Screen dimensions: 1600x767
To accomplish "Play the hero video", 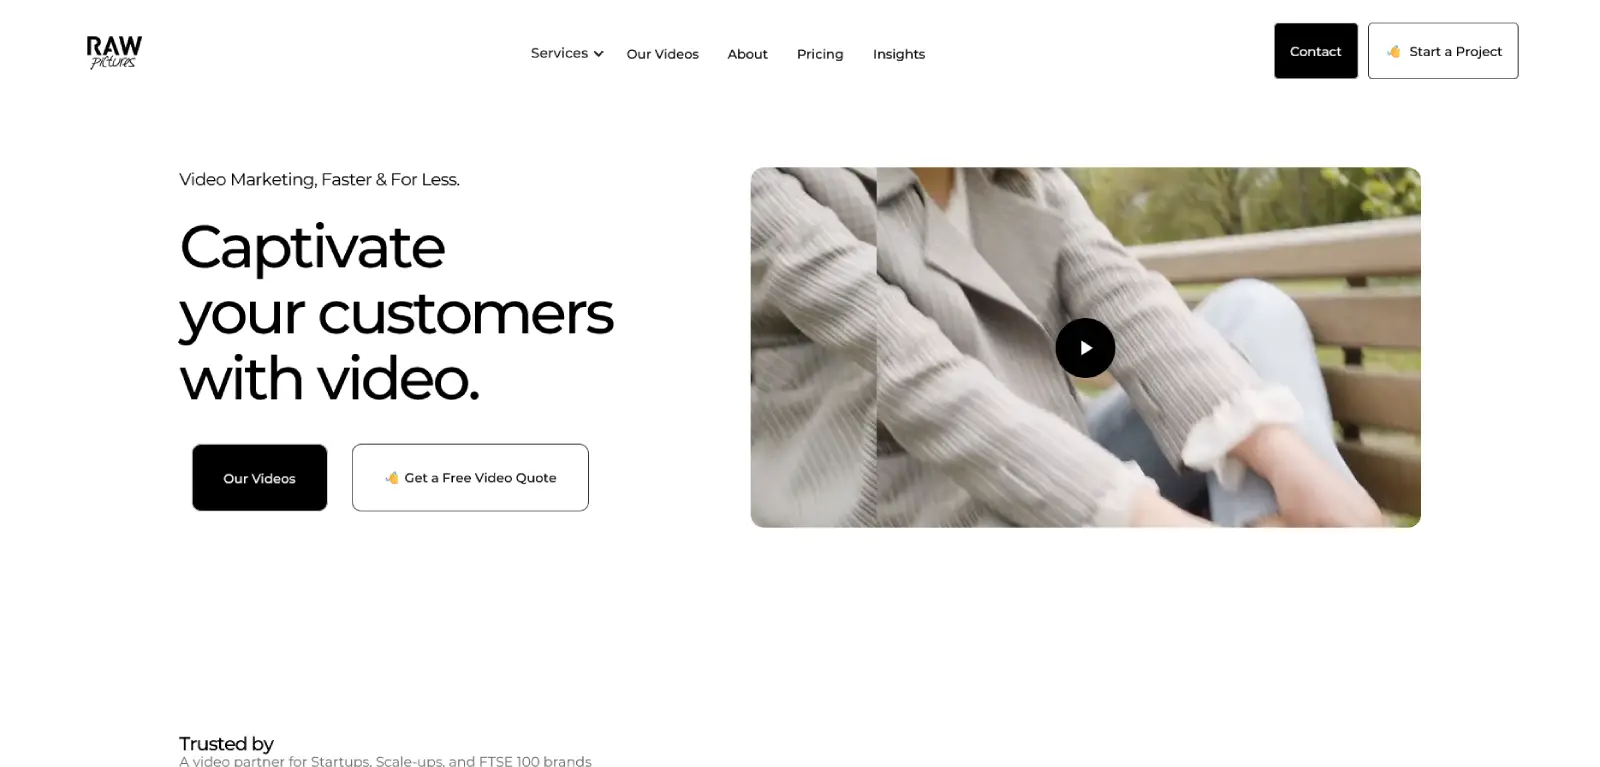I will pos(1085,348).
